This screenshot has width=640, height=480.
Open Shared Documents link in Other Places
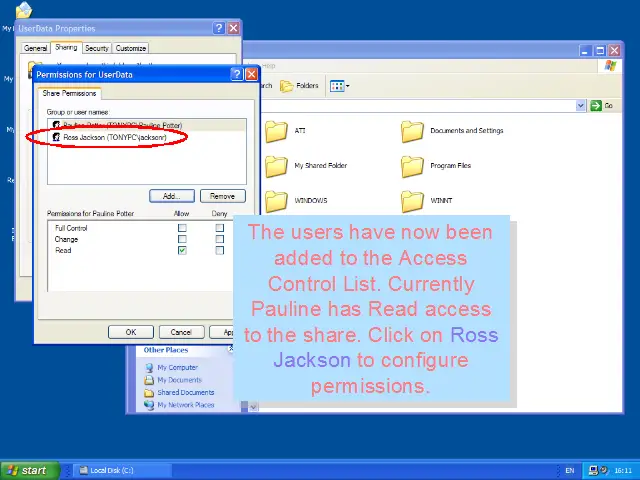coord(186,392)
